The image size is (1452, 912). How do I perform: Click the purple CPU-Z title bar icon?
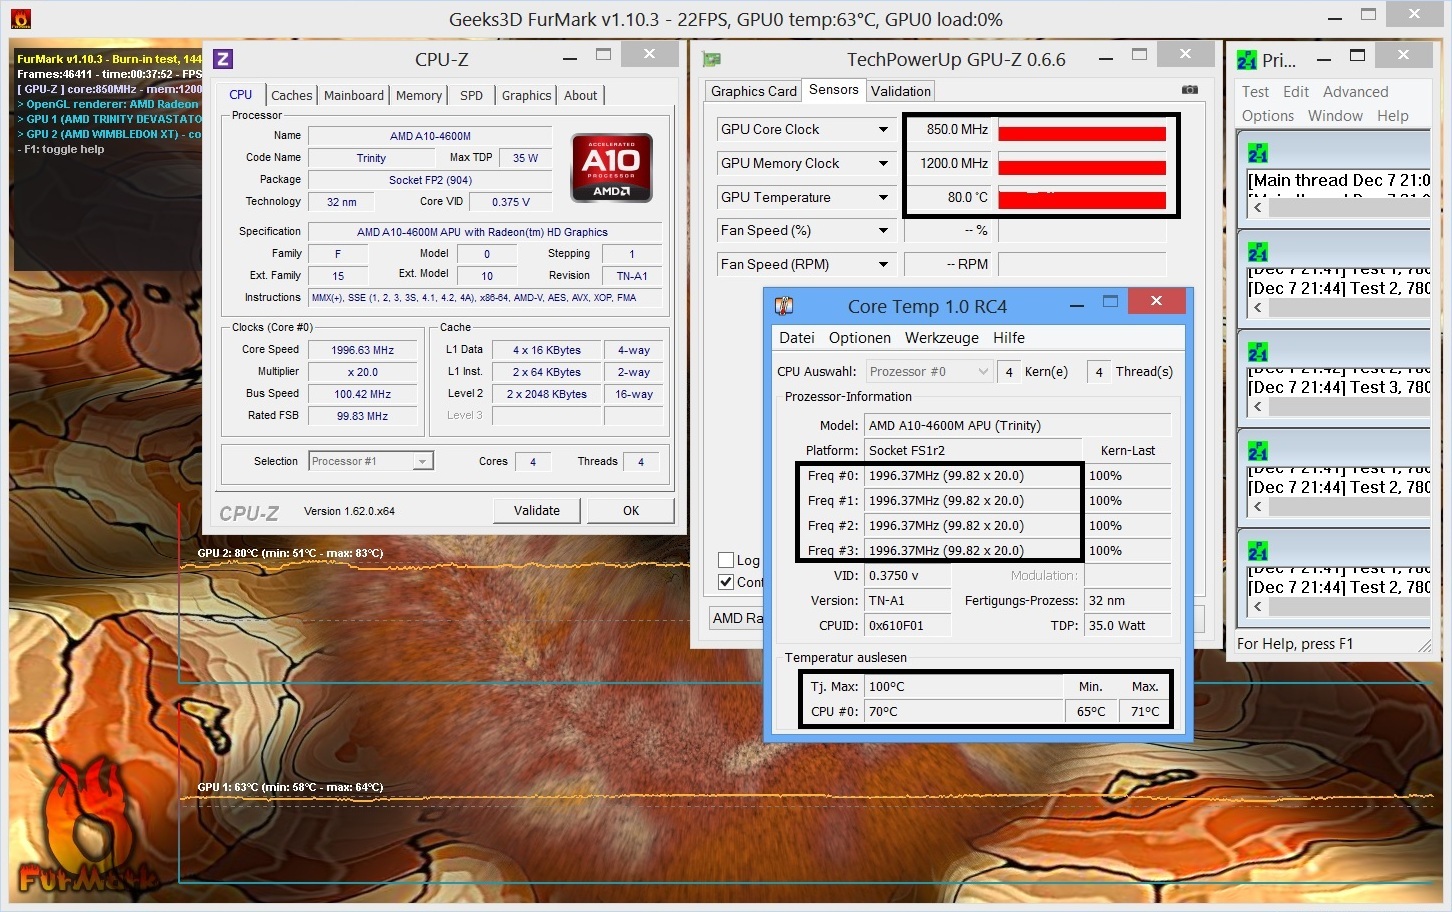click(224, 59)
